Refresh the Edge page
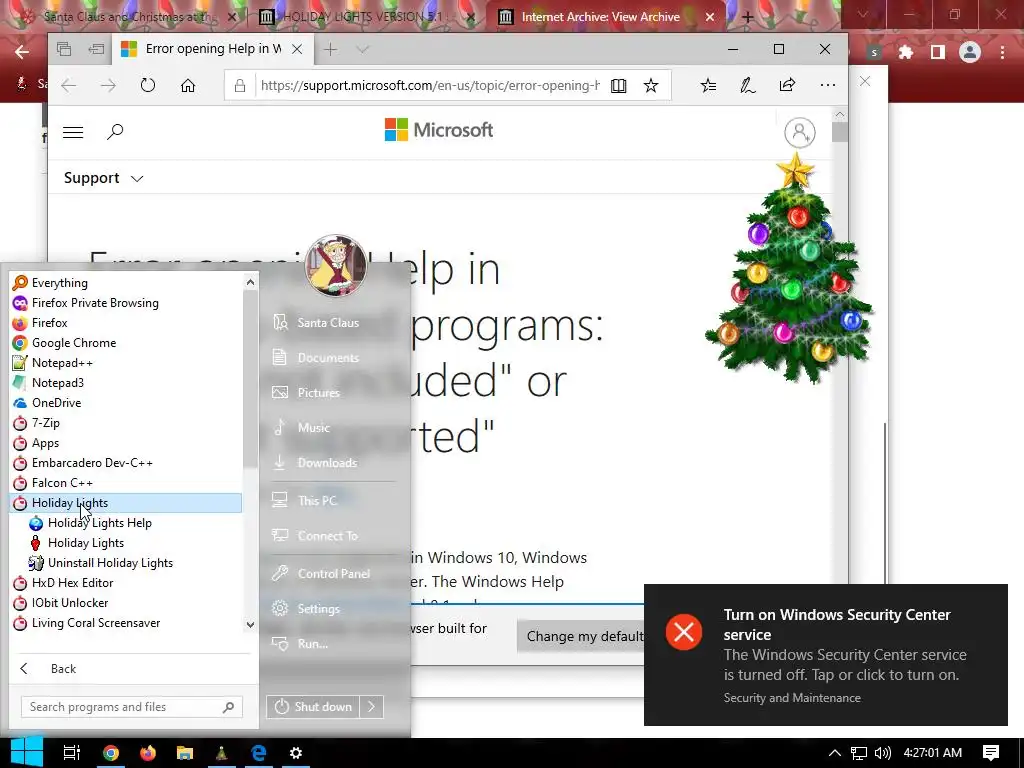 148,86
